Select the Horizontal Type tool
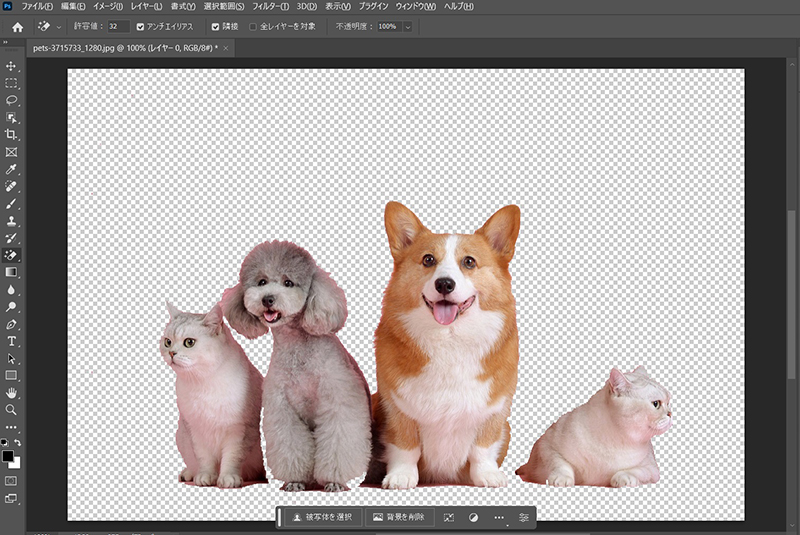This screenshot has height=535, width=800. (x=11, y=341)
